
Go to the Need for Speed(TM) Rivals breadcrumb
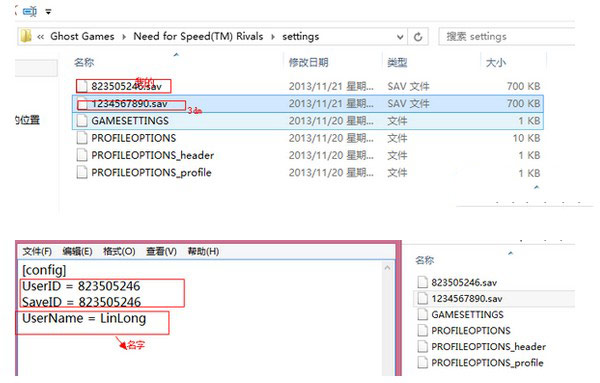(x=198, y=36)
